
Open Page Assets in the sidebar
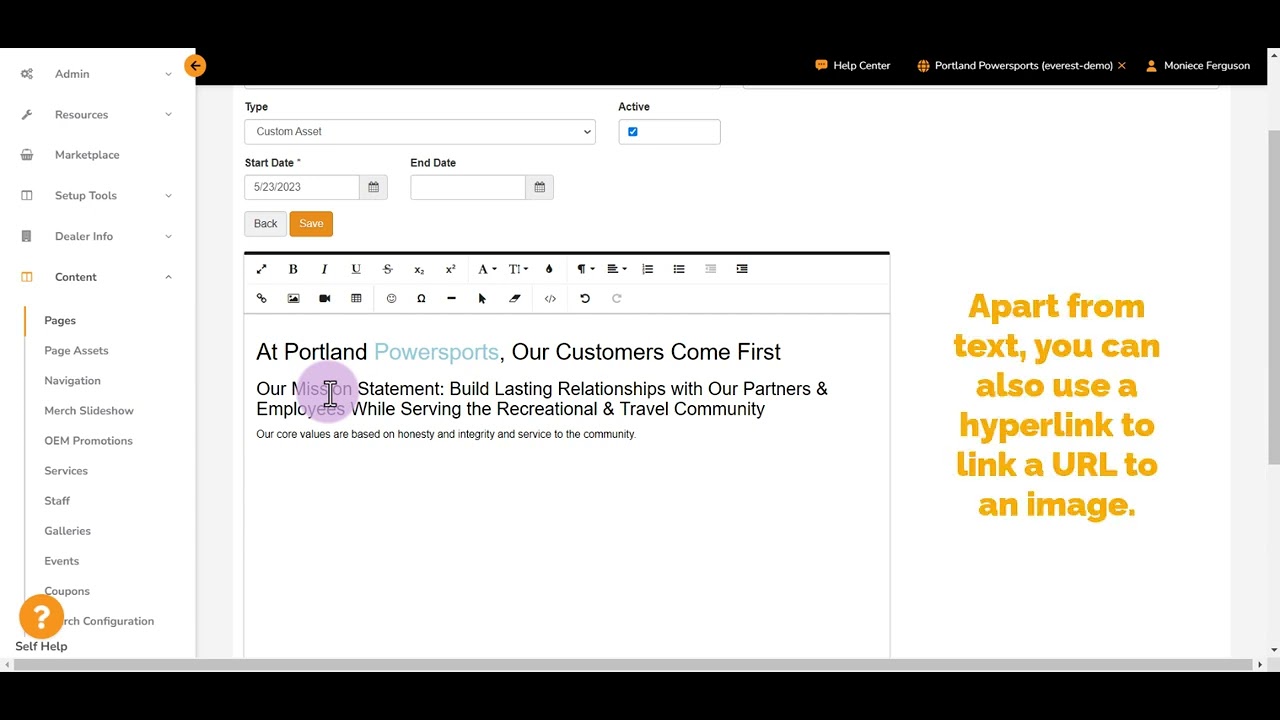click(76, 351)
